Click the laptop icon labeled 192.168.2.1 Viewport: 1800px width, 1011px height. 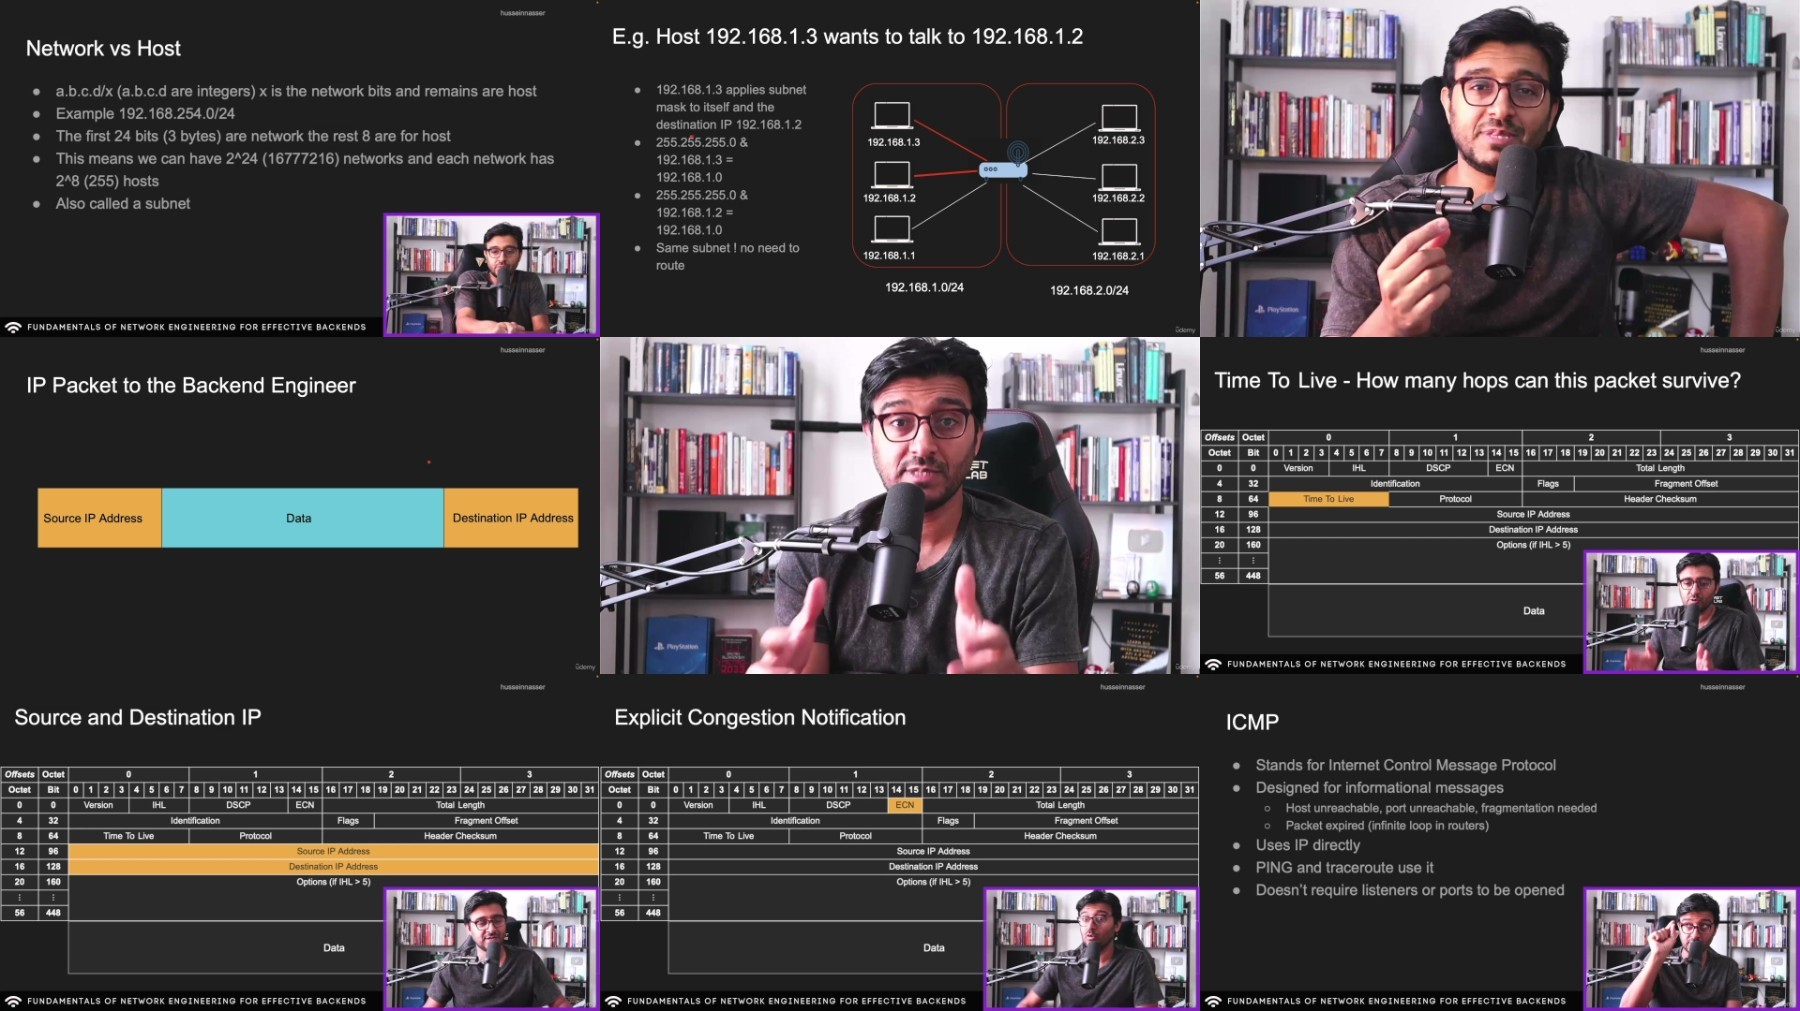[1119, 231]
